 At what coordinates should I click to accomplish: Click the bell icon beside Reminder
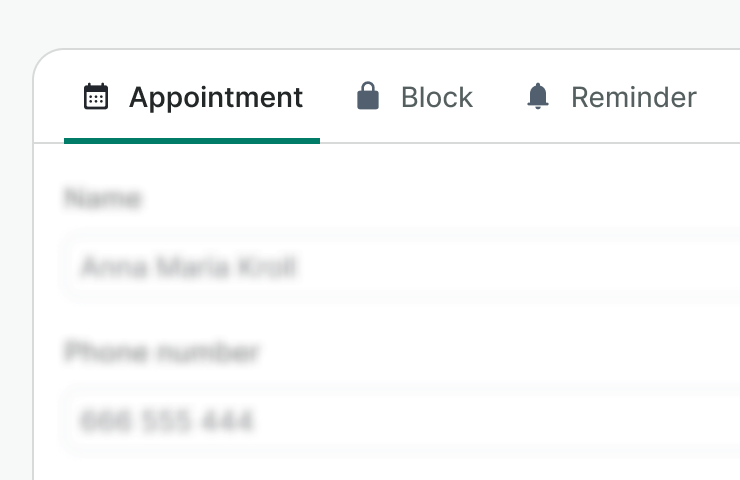[x=538, y=97]
